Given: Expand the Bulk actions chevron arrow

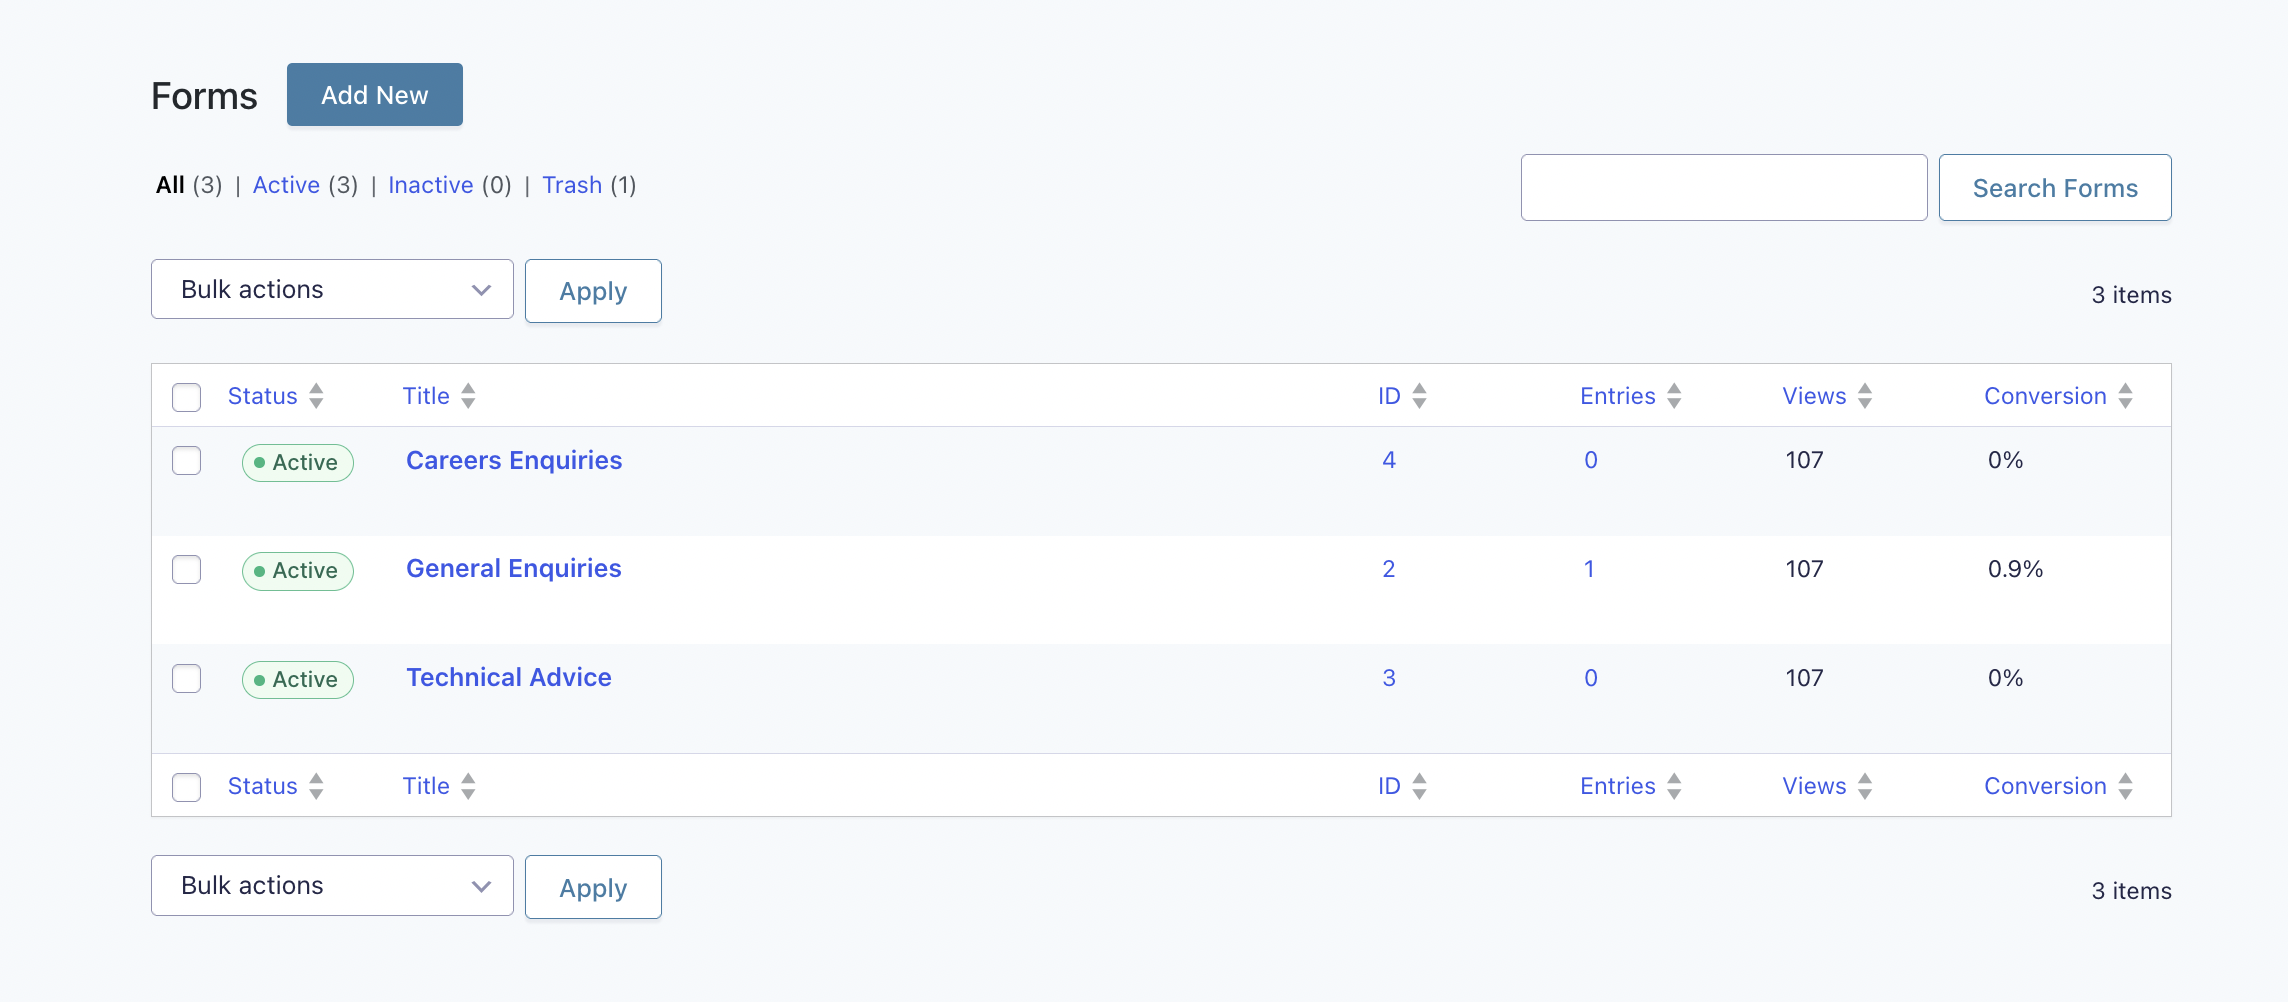Looking at the screenshot, I should tap(483, 289).
